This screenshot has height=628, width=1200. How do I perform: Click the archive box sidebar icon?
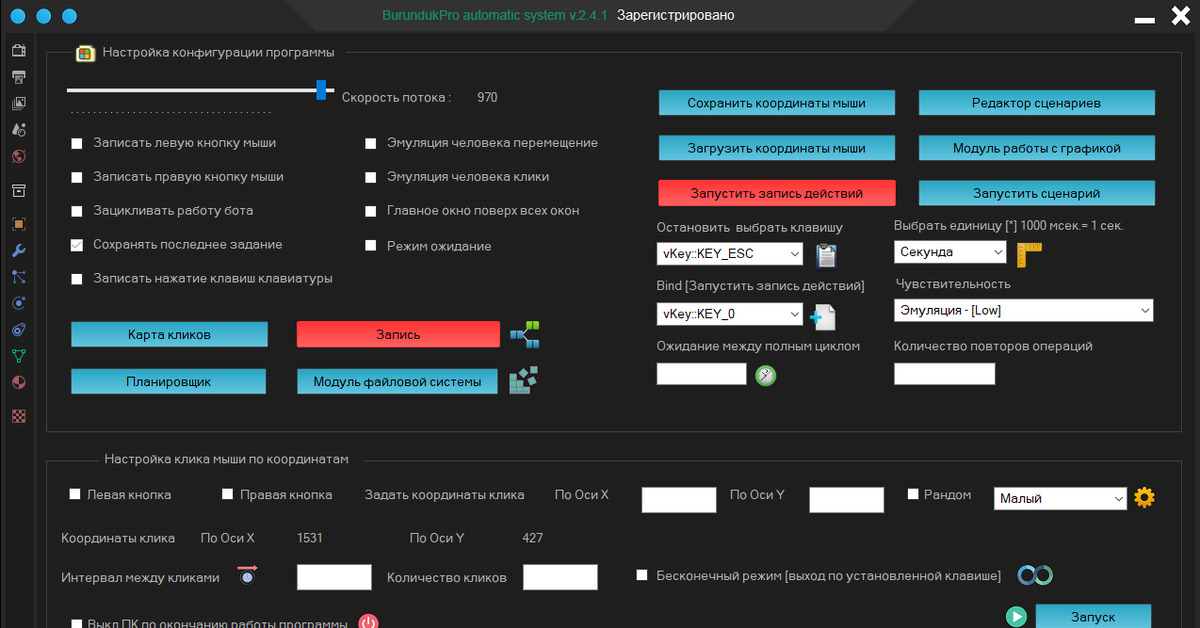point(18,190)
